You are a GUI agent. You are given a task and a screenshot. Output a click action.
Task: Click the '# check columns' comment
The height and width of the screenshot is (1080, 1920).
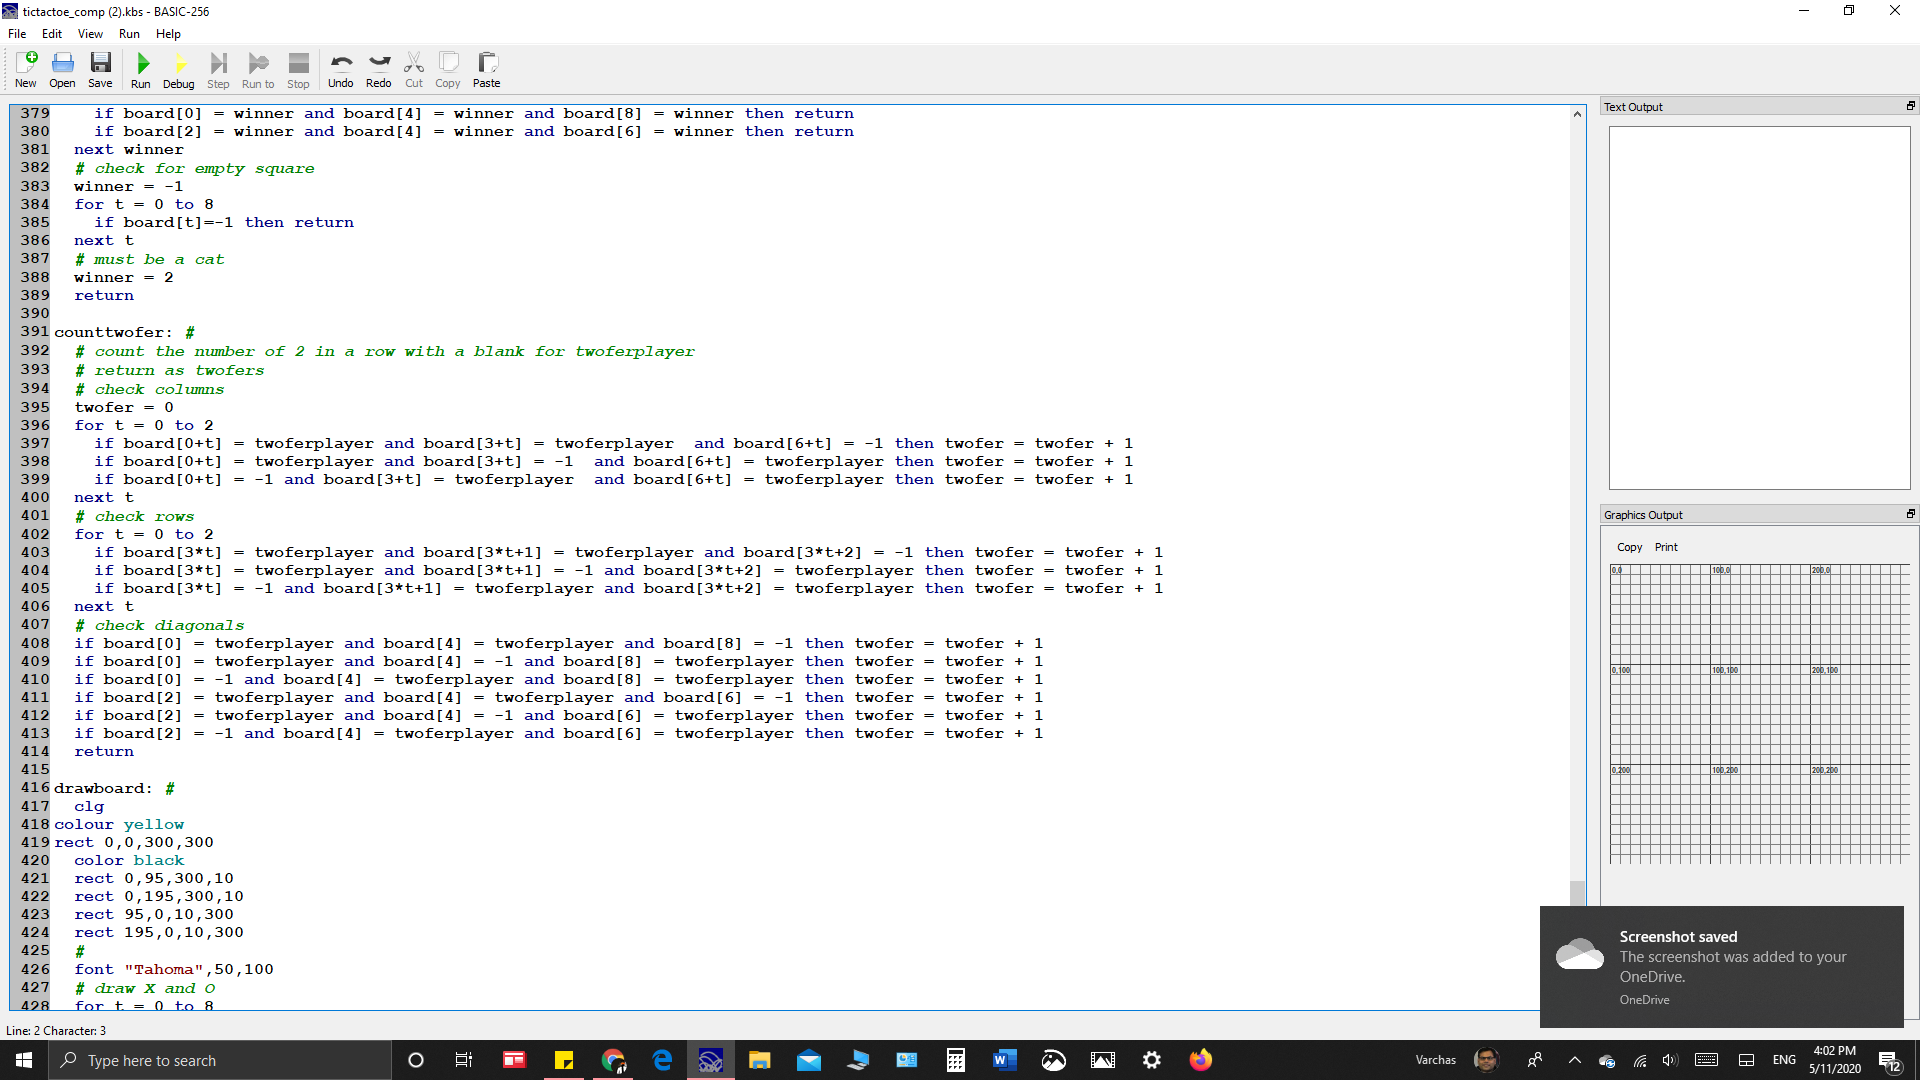pyautogui.click(x=149, y=389)
